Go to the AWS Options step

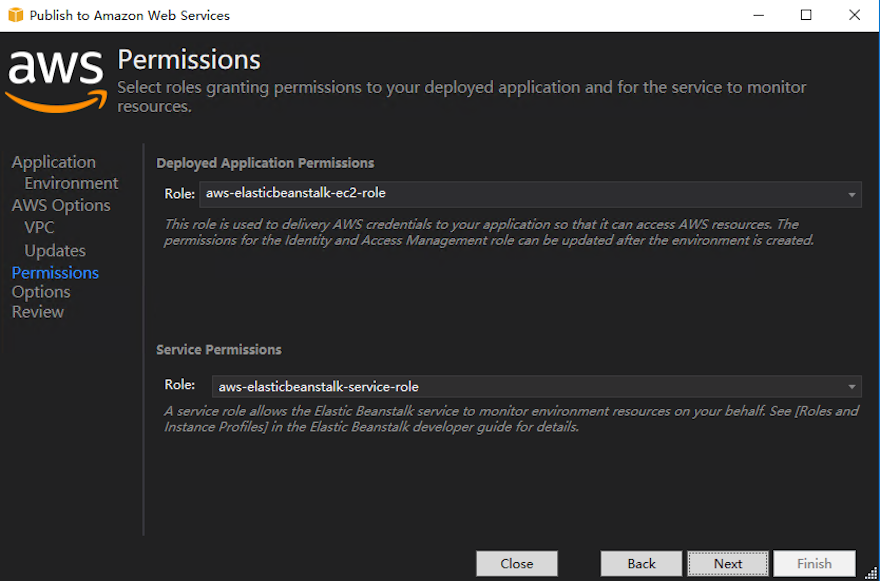pos(61,205)
